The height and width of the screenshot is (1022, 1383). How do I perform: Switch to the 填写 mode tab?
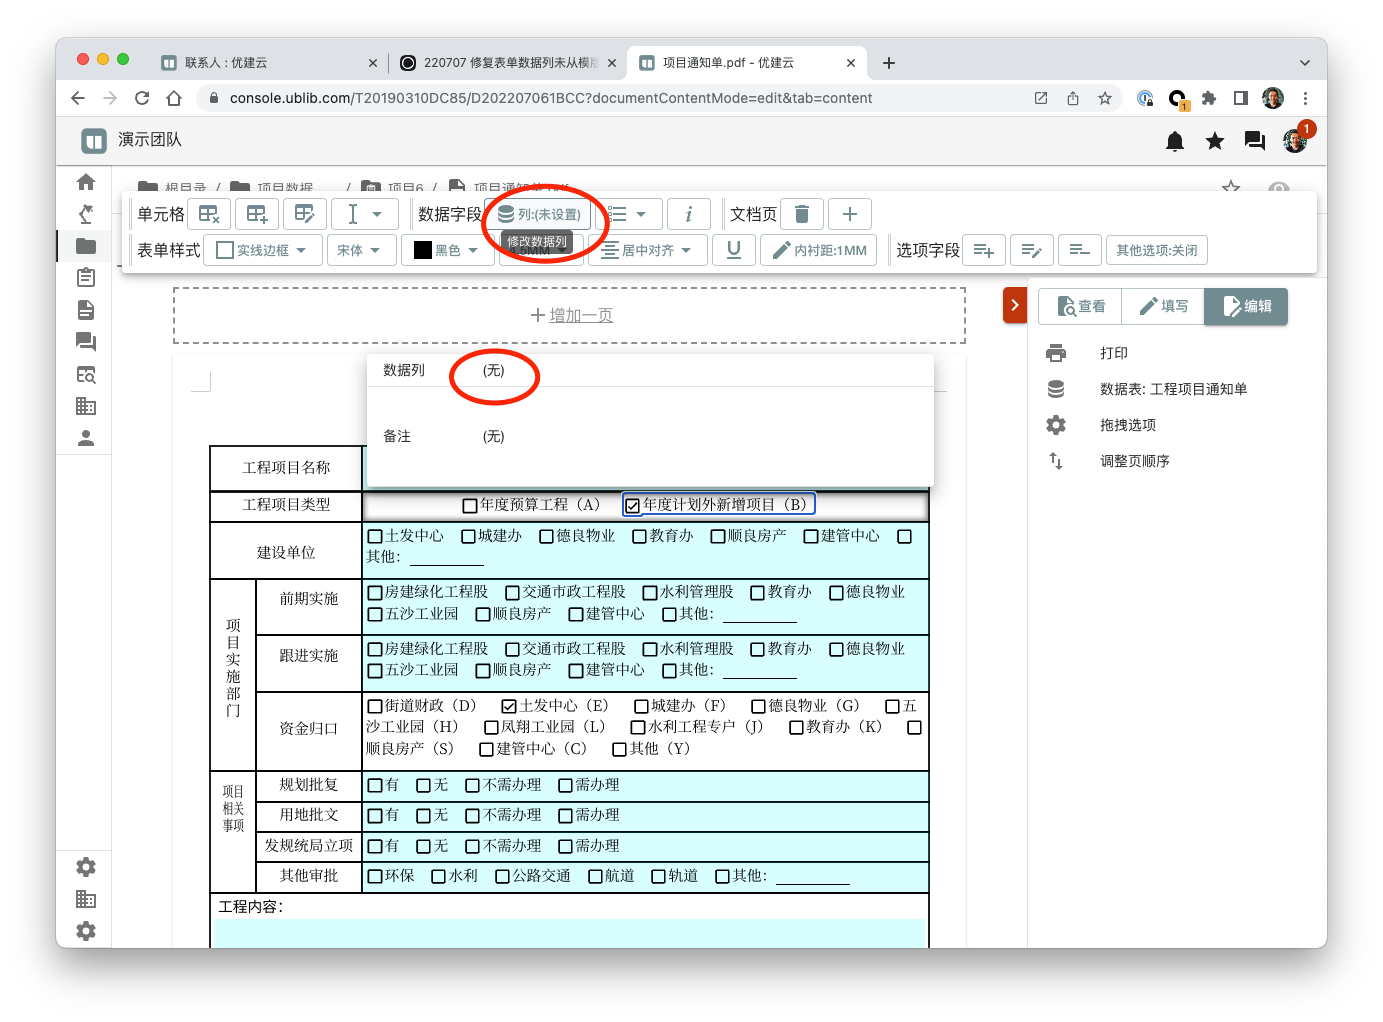(x=1163, y=306)
